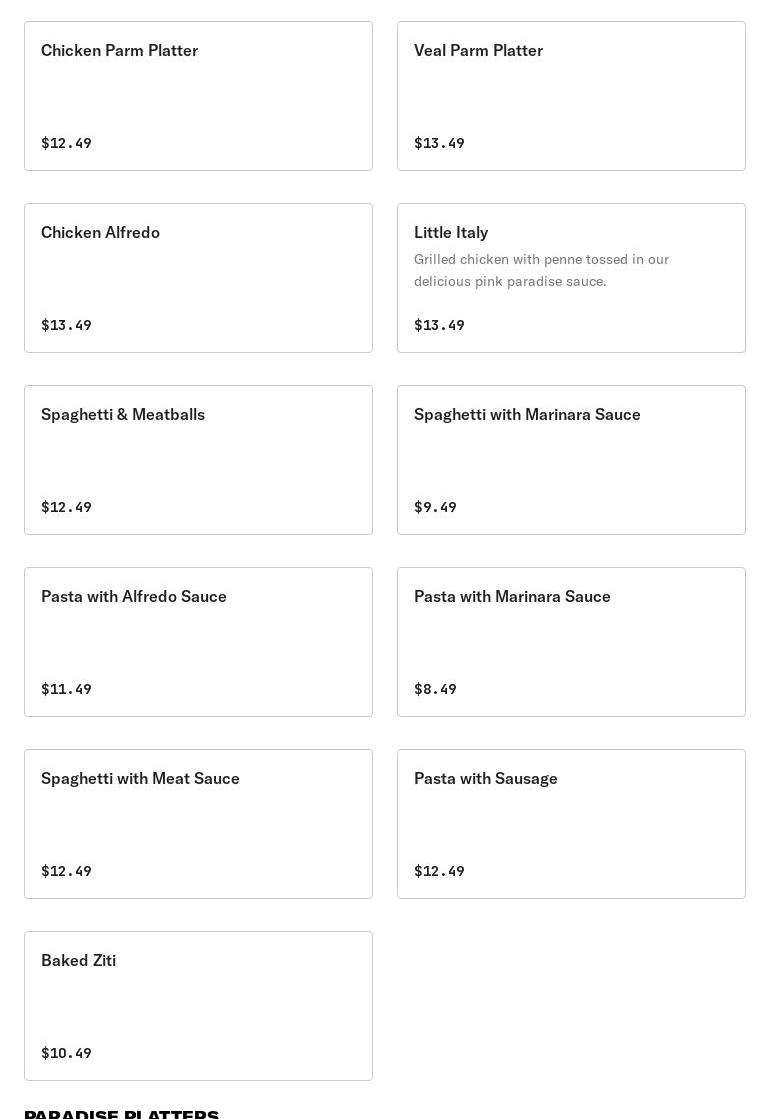Open the Chicken Parm Platter item

(198, 96)
